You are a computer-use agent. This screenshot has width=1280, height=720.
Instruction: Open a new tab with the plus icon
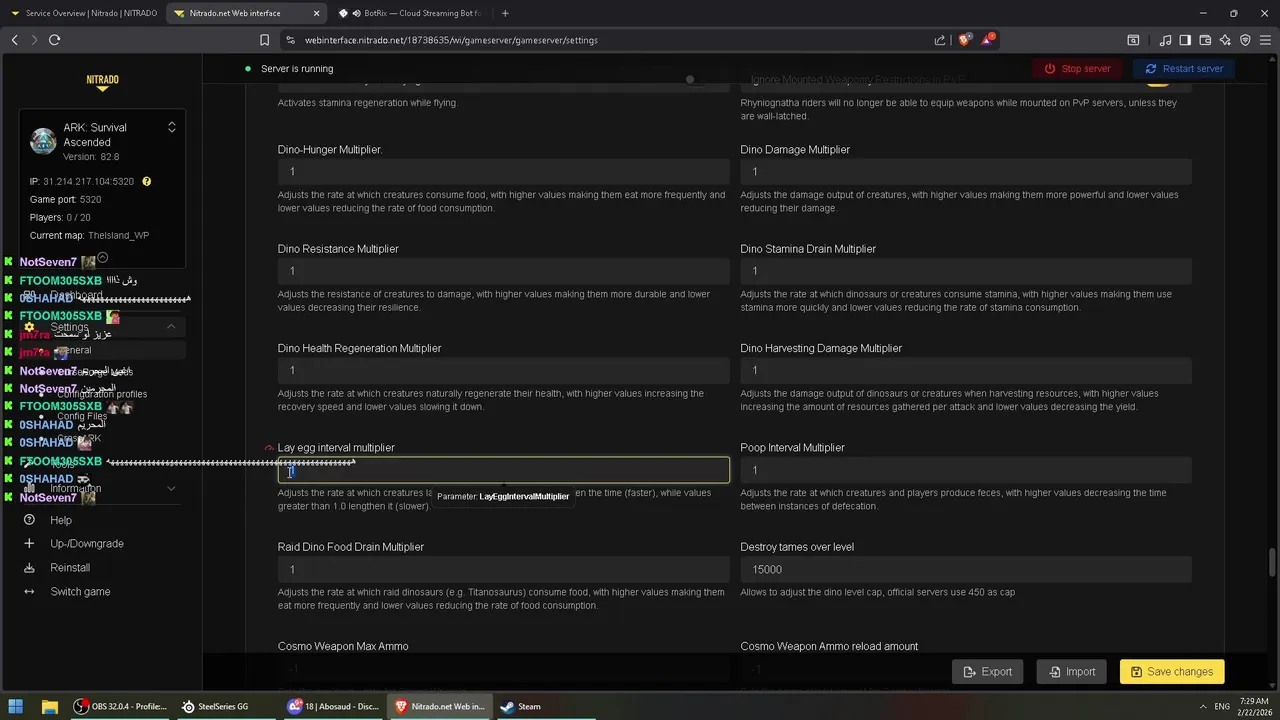pyautogui.click(x=505, y=13)
